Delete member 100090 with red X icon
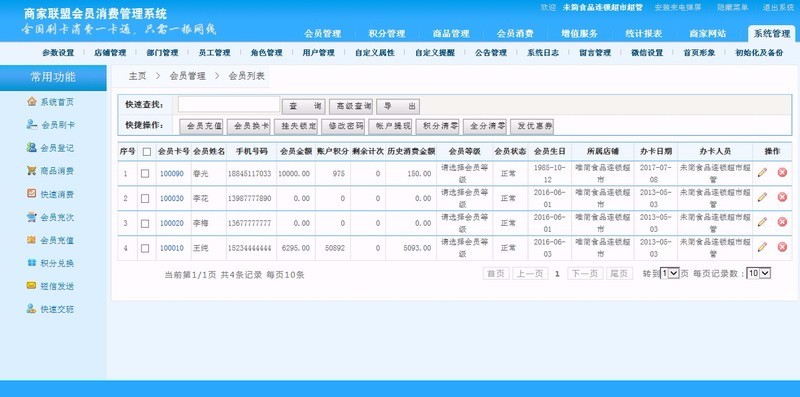The image size is (800, 397). (x=782, y=172)
